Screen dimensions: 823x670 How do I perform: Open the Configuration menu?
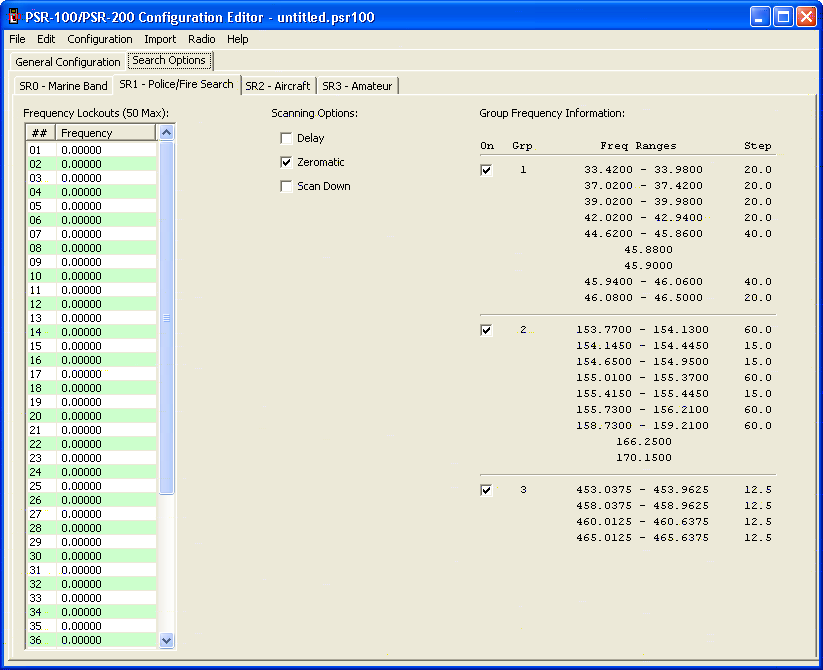[x=100, y=39]
